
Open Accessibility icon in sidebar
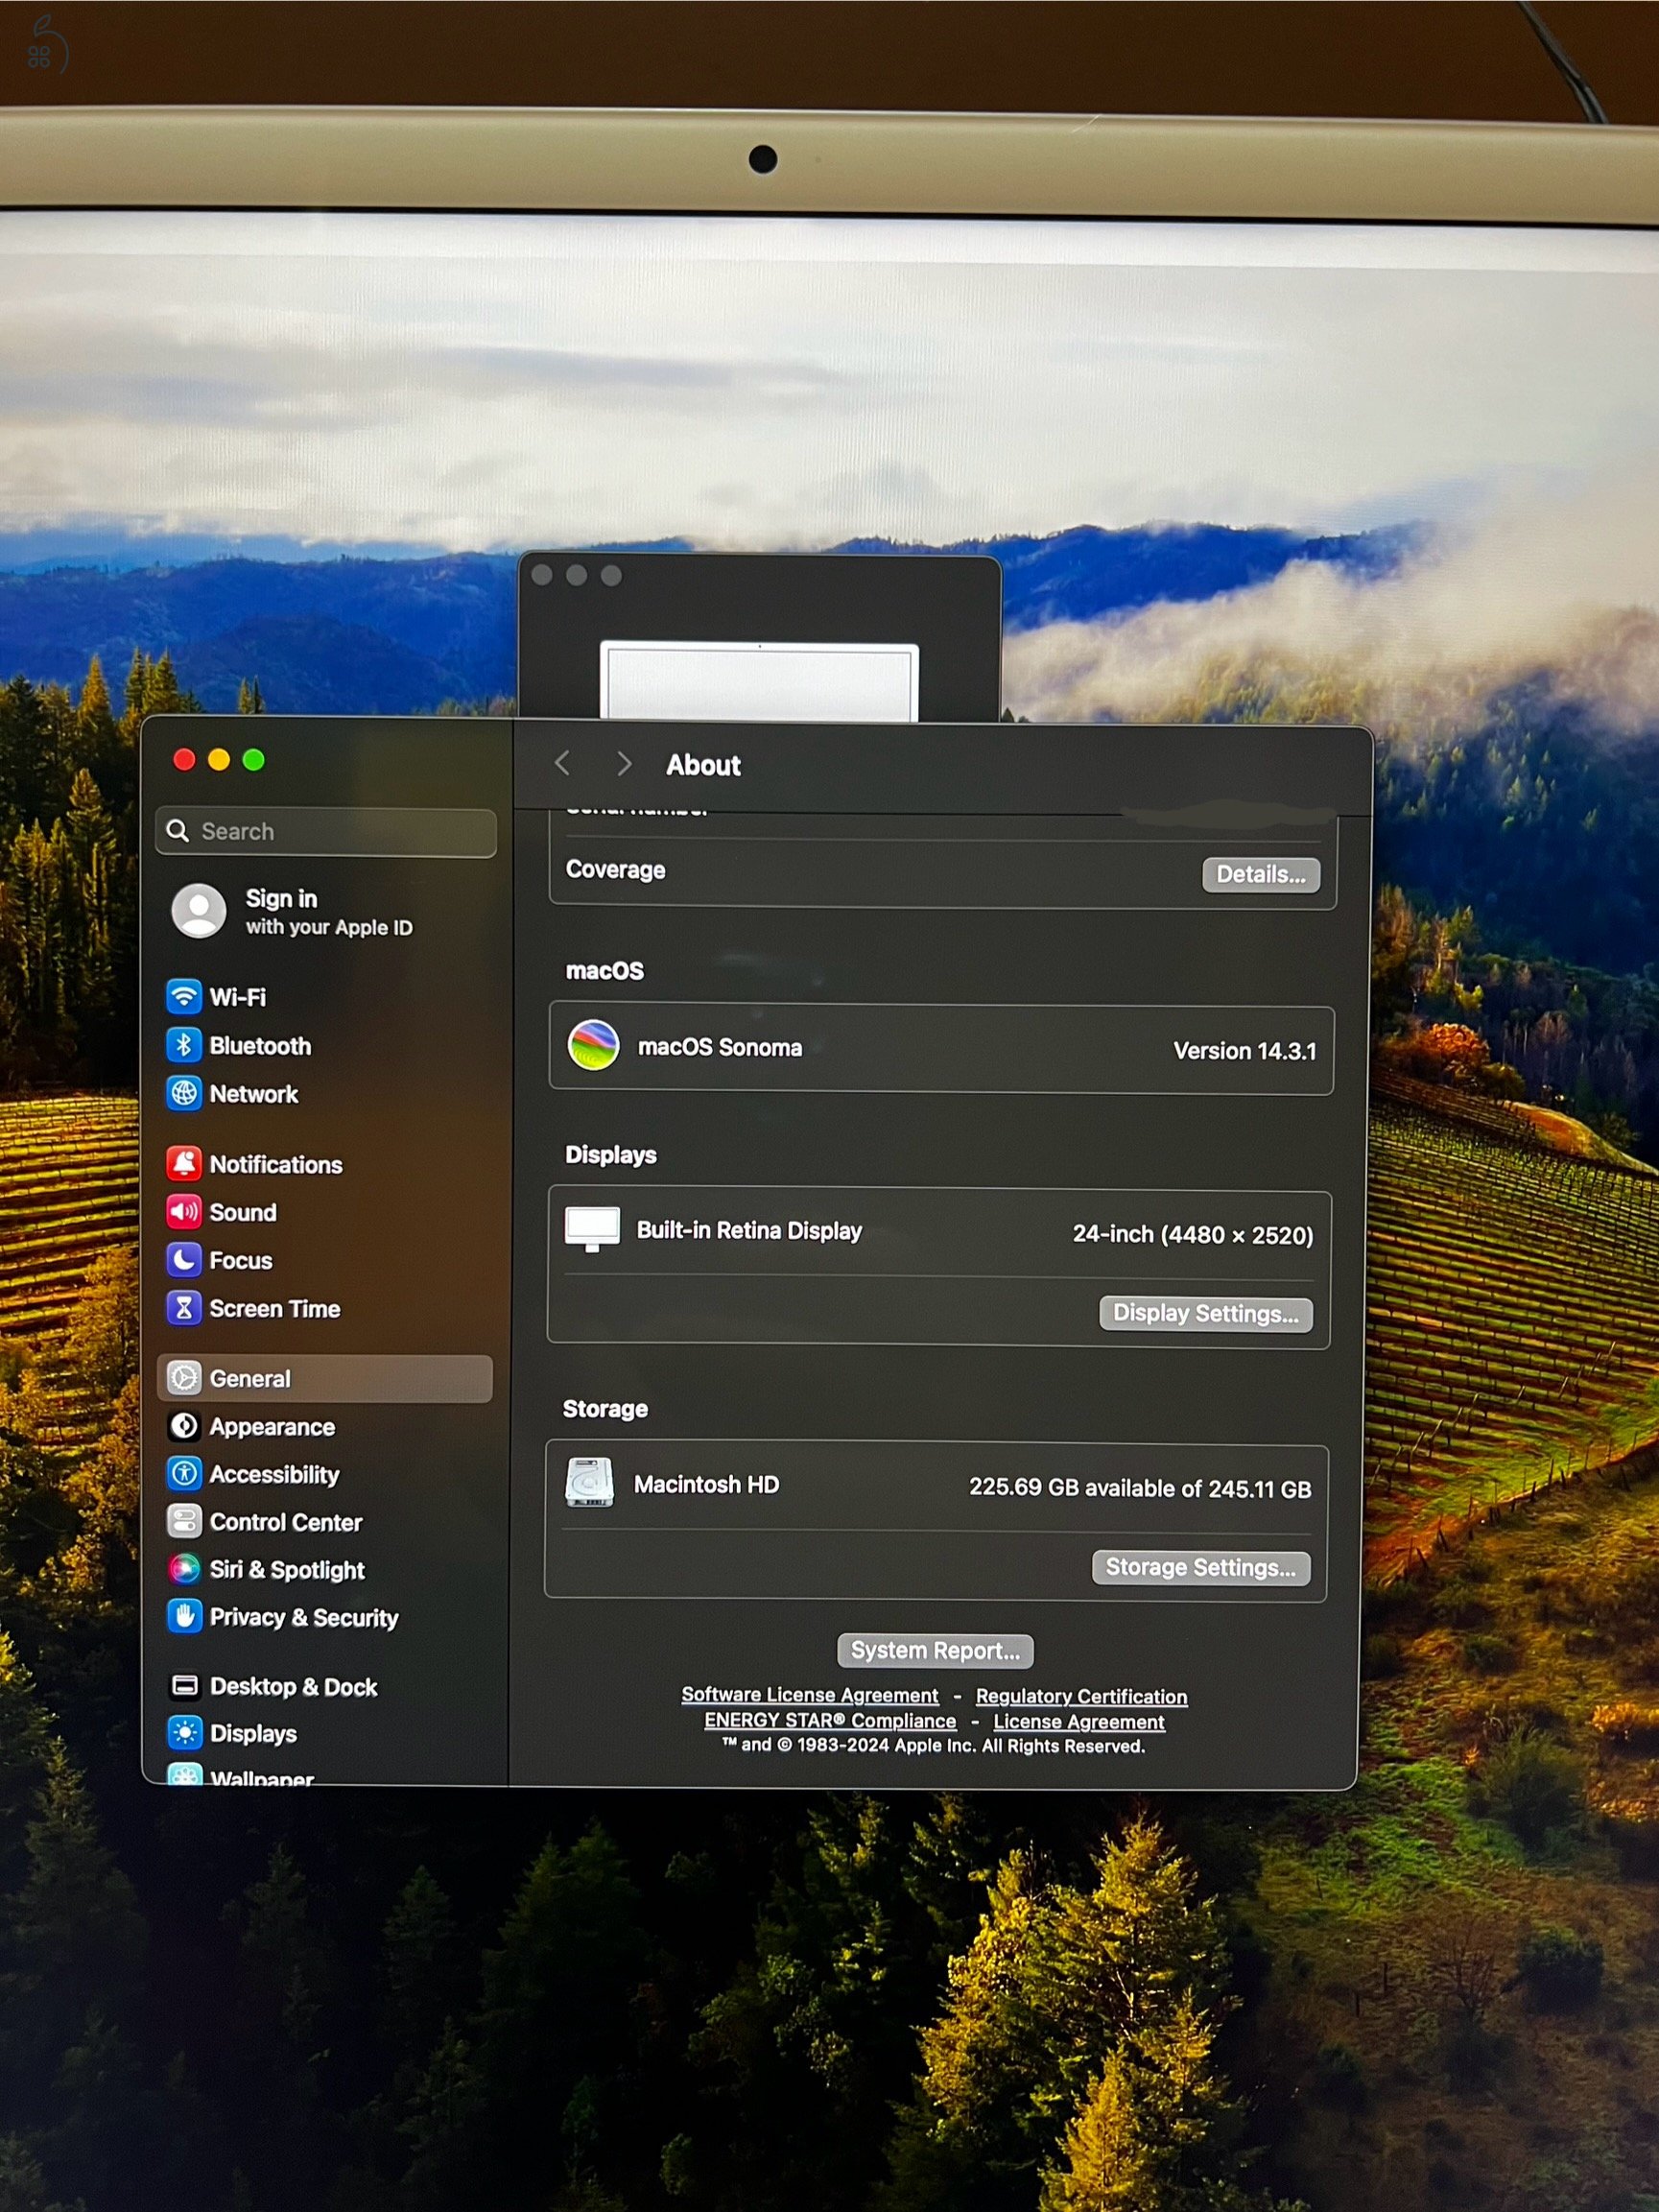pos(184,1474)
